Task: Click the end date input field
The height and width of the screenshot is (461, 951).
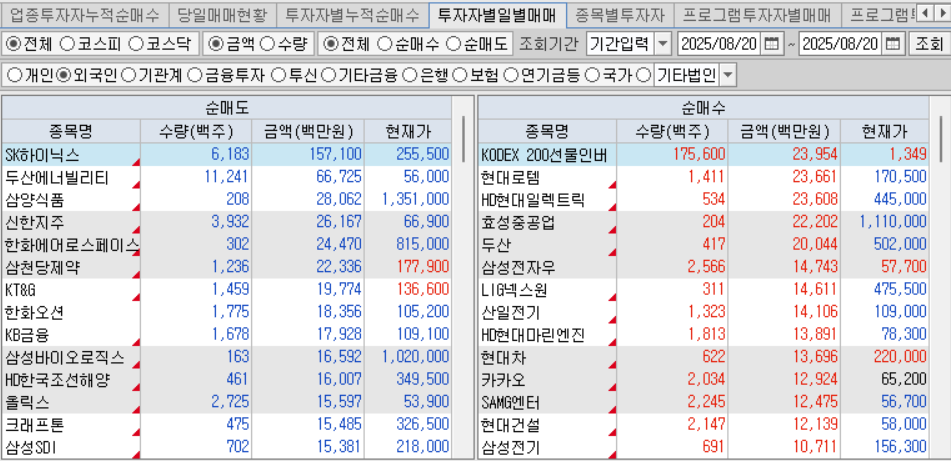Action: point(842,44)
